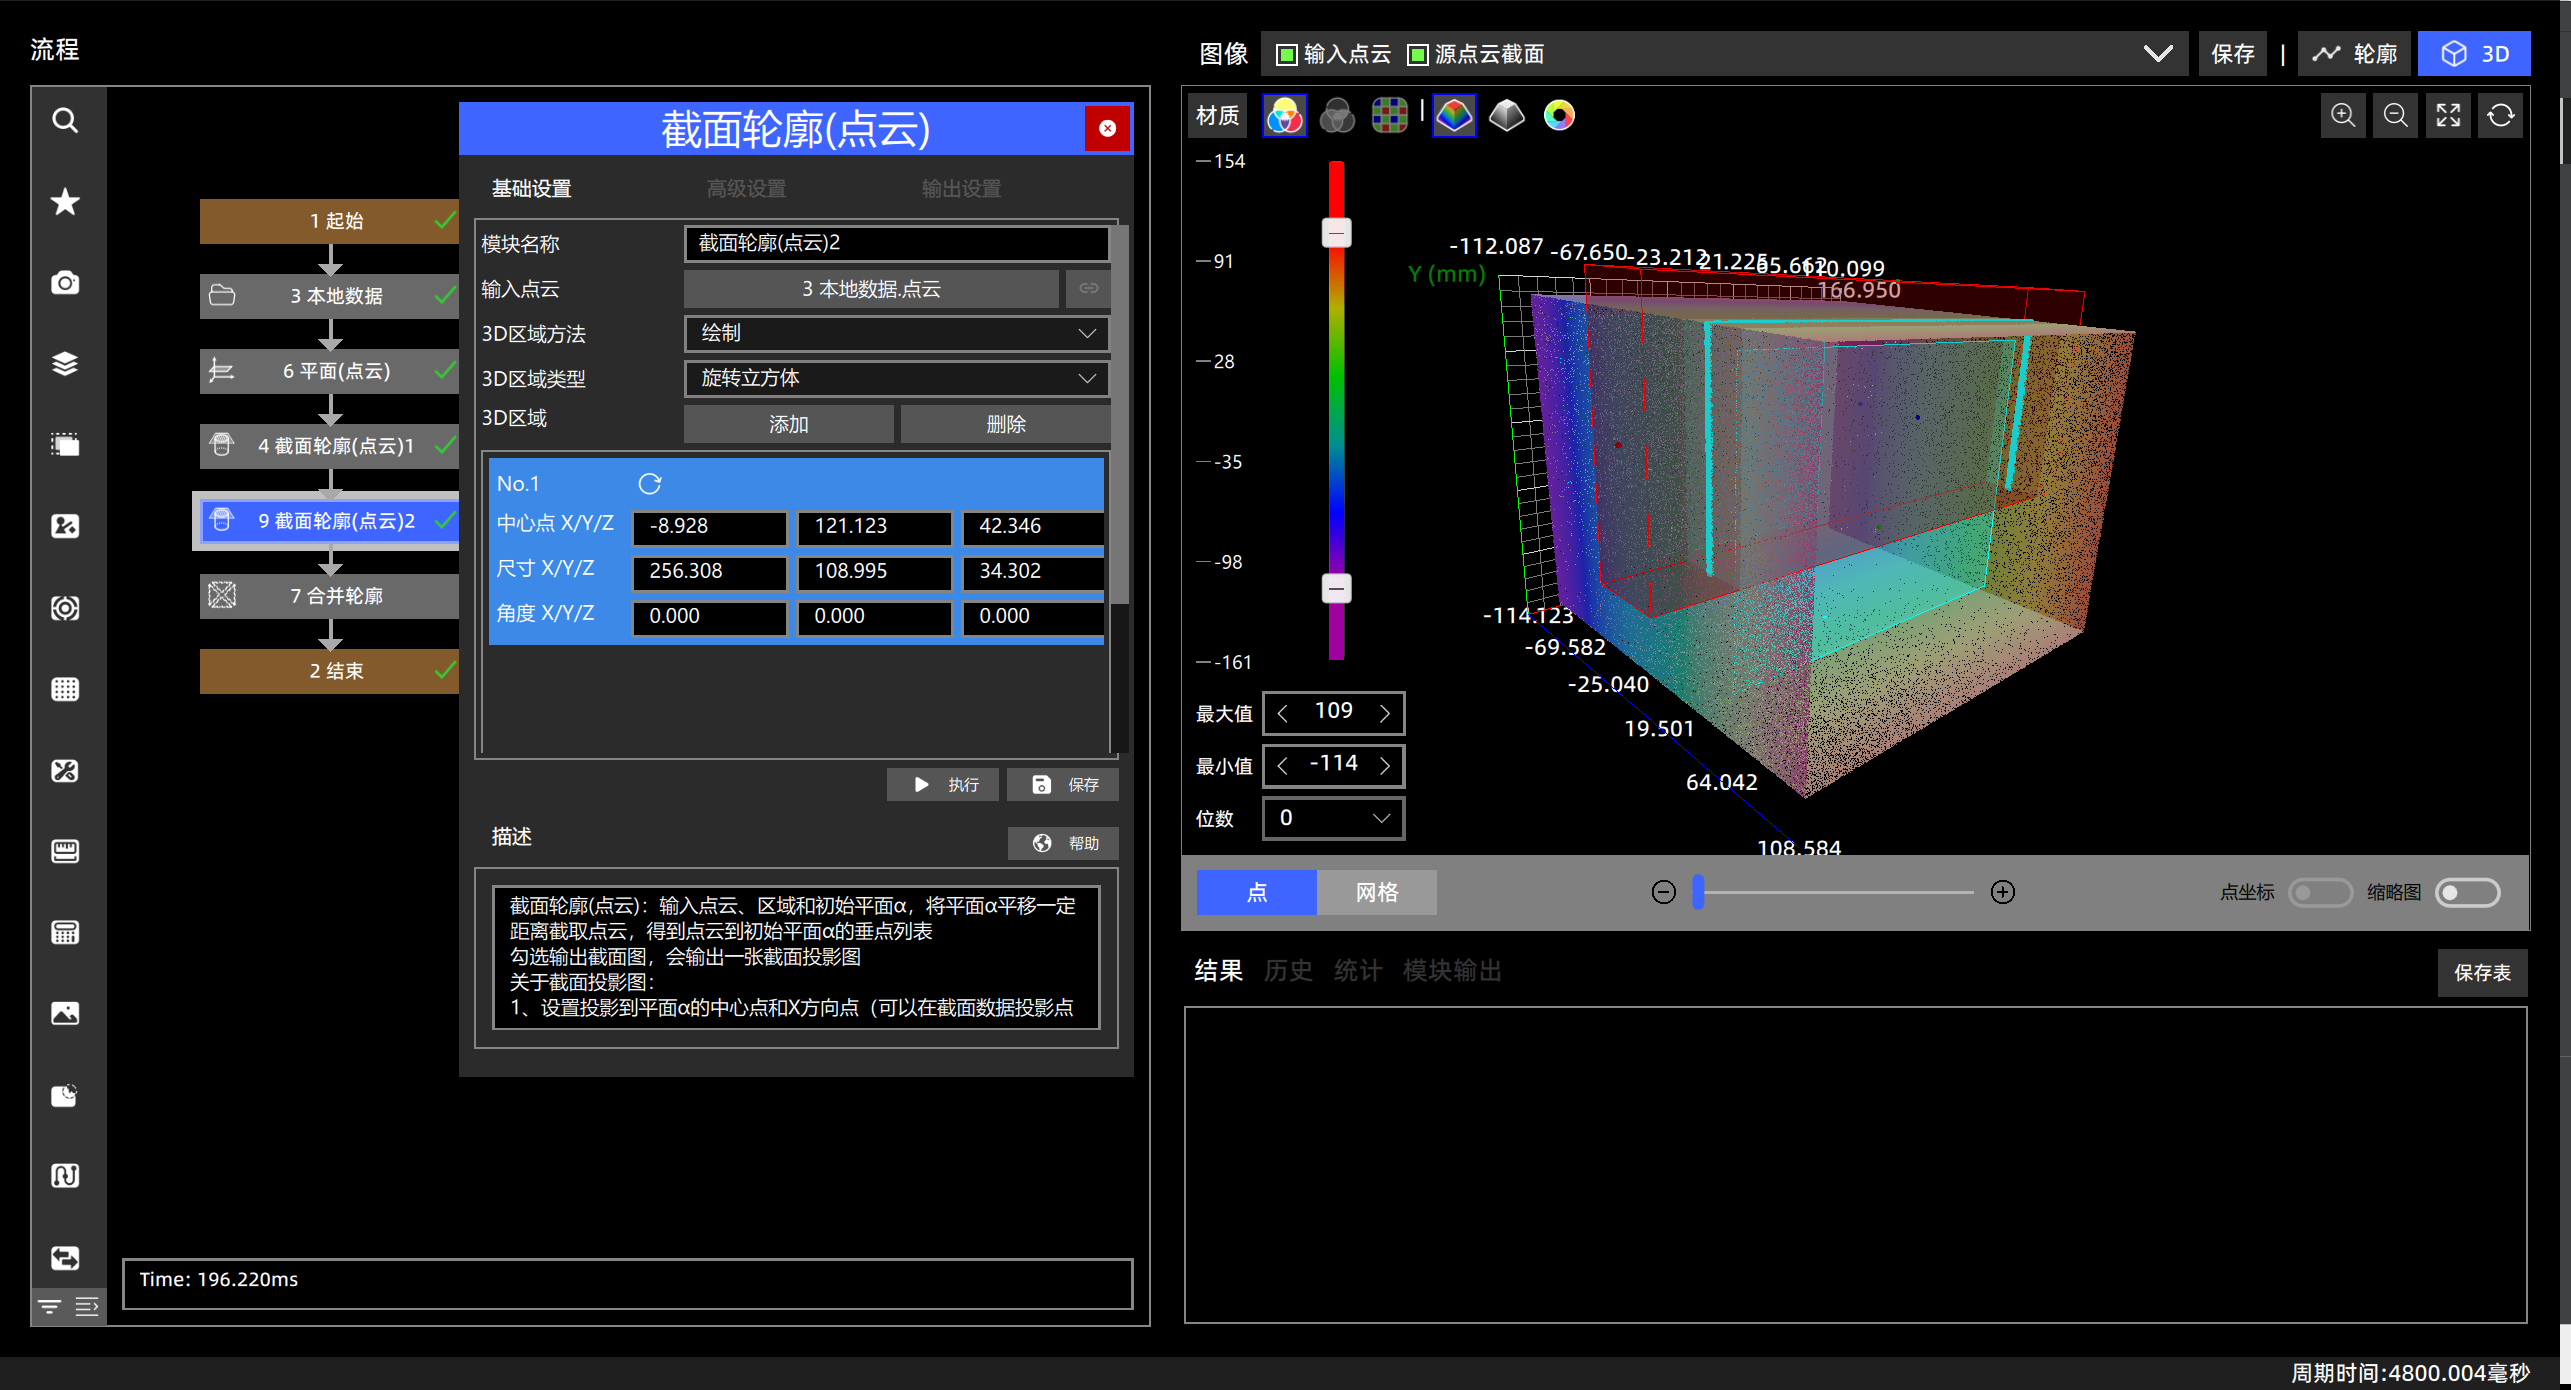2571x1390 pixels.
Task: Open the image picture sidebar icon
Action: (65, 1014)
